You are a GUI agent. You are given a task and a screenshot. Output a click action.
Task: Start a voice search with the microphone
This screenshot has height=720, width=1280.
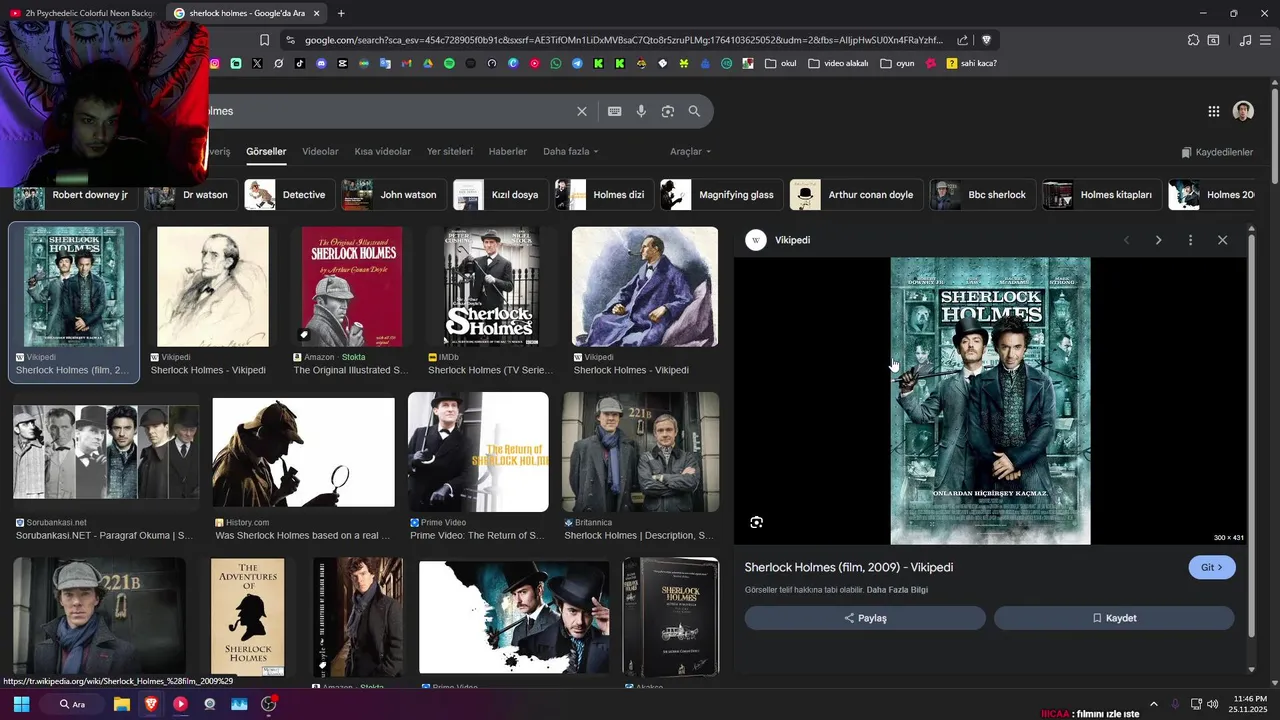pos(641,111)
